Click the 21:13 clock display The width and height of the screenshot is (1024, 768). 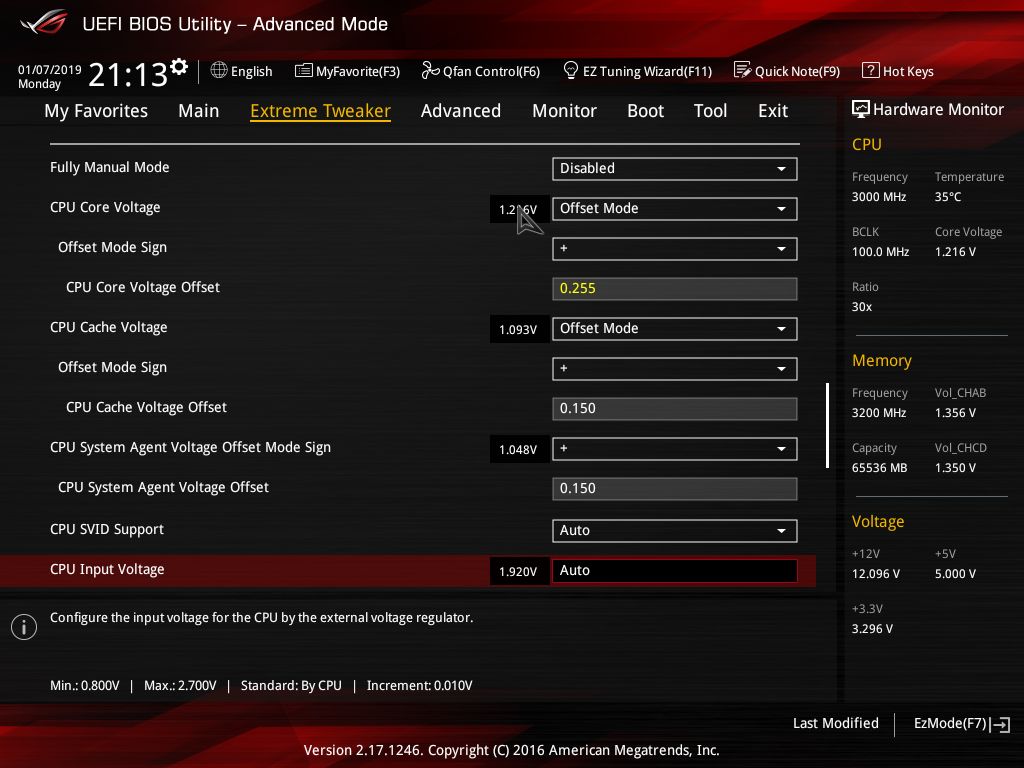click(x=128, y=75)
